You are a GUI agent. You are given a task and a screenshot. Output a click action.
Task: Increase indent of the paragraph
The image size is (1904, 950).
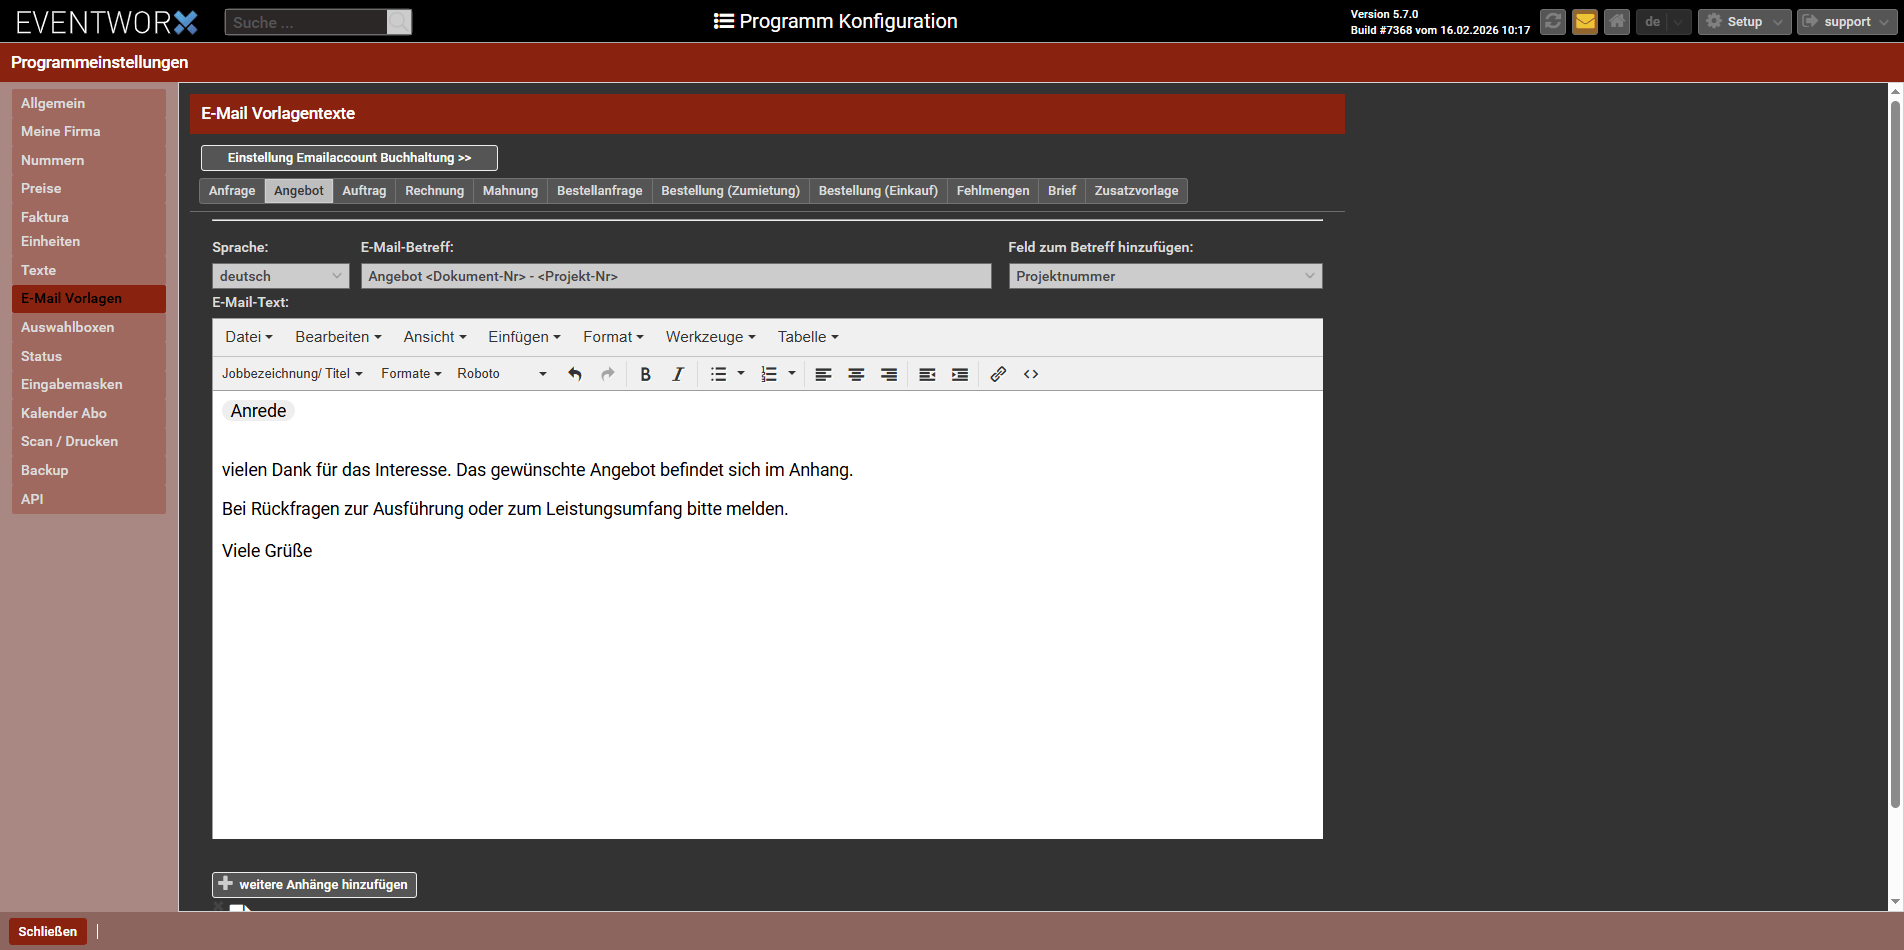(960, 374)
